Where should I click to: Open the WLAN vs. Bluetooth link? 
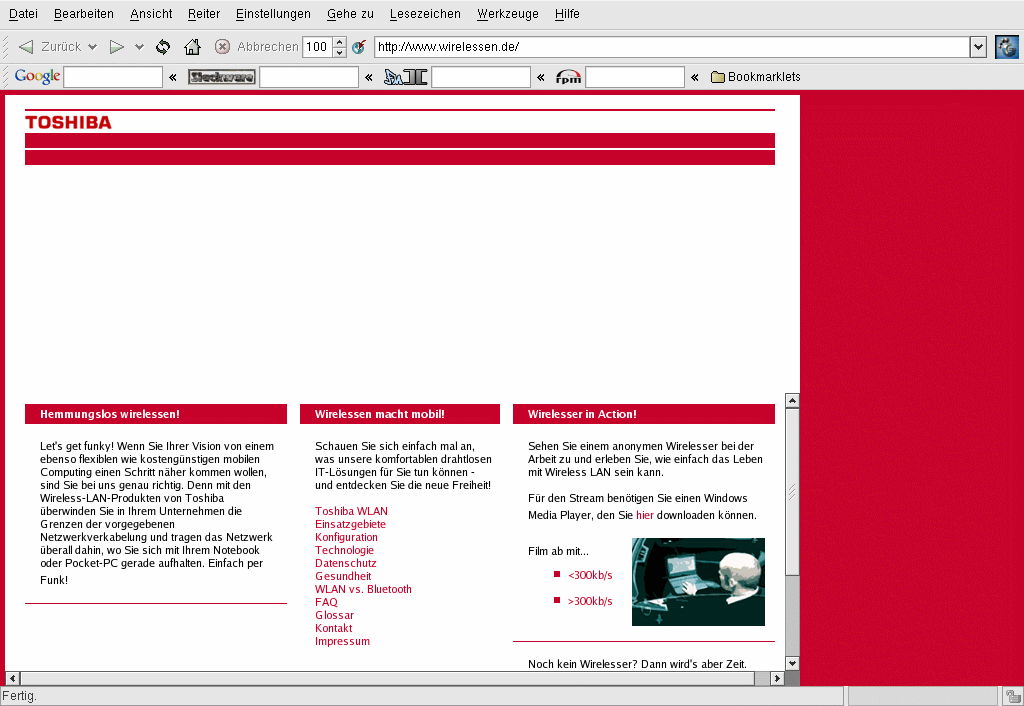point(363,590)
